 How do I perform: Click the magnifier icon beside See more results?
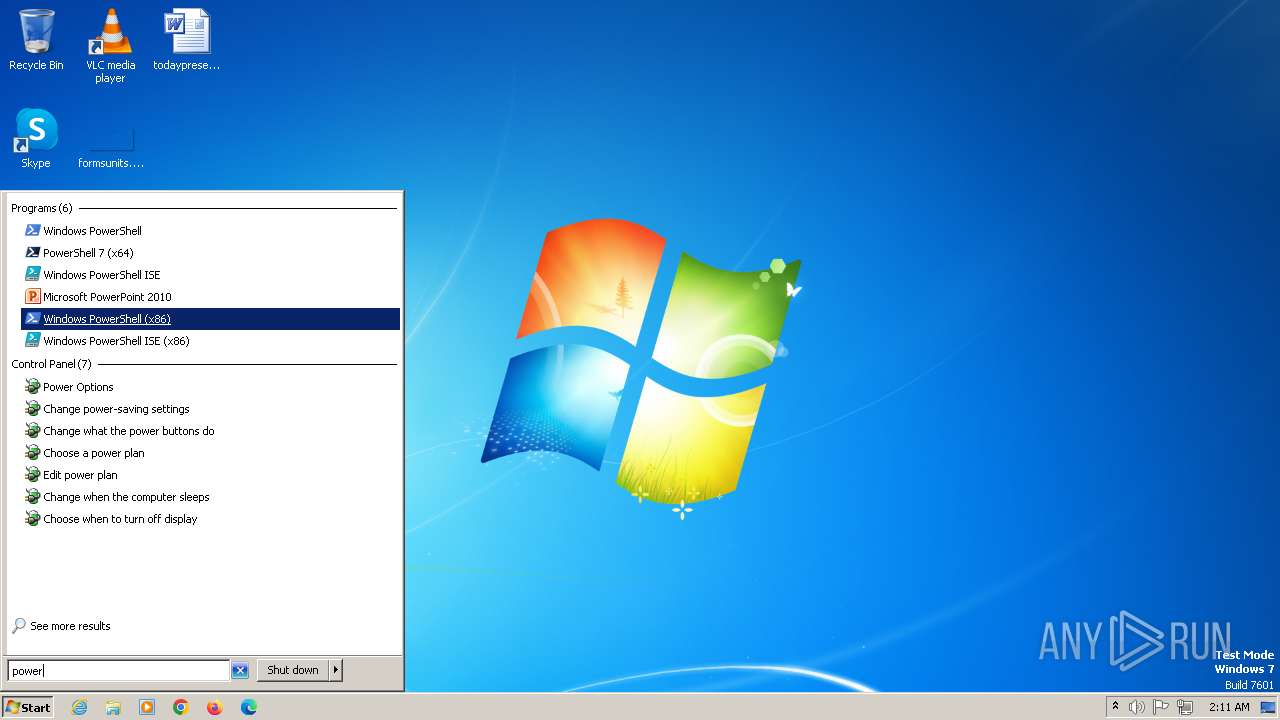coord(19,626)
